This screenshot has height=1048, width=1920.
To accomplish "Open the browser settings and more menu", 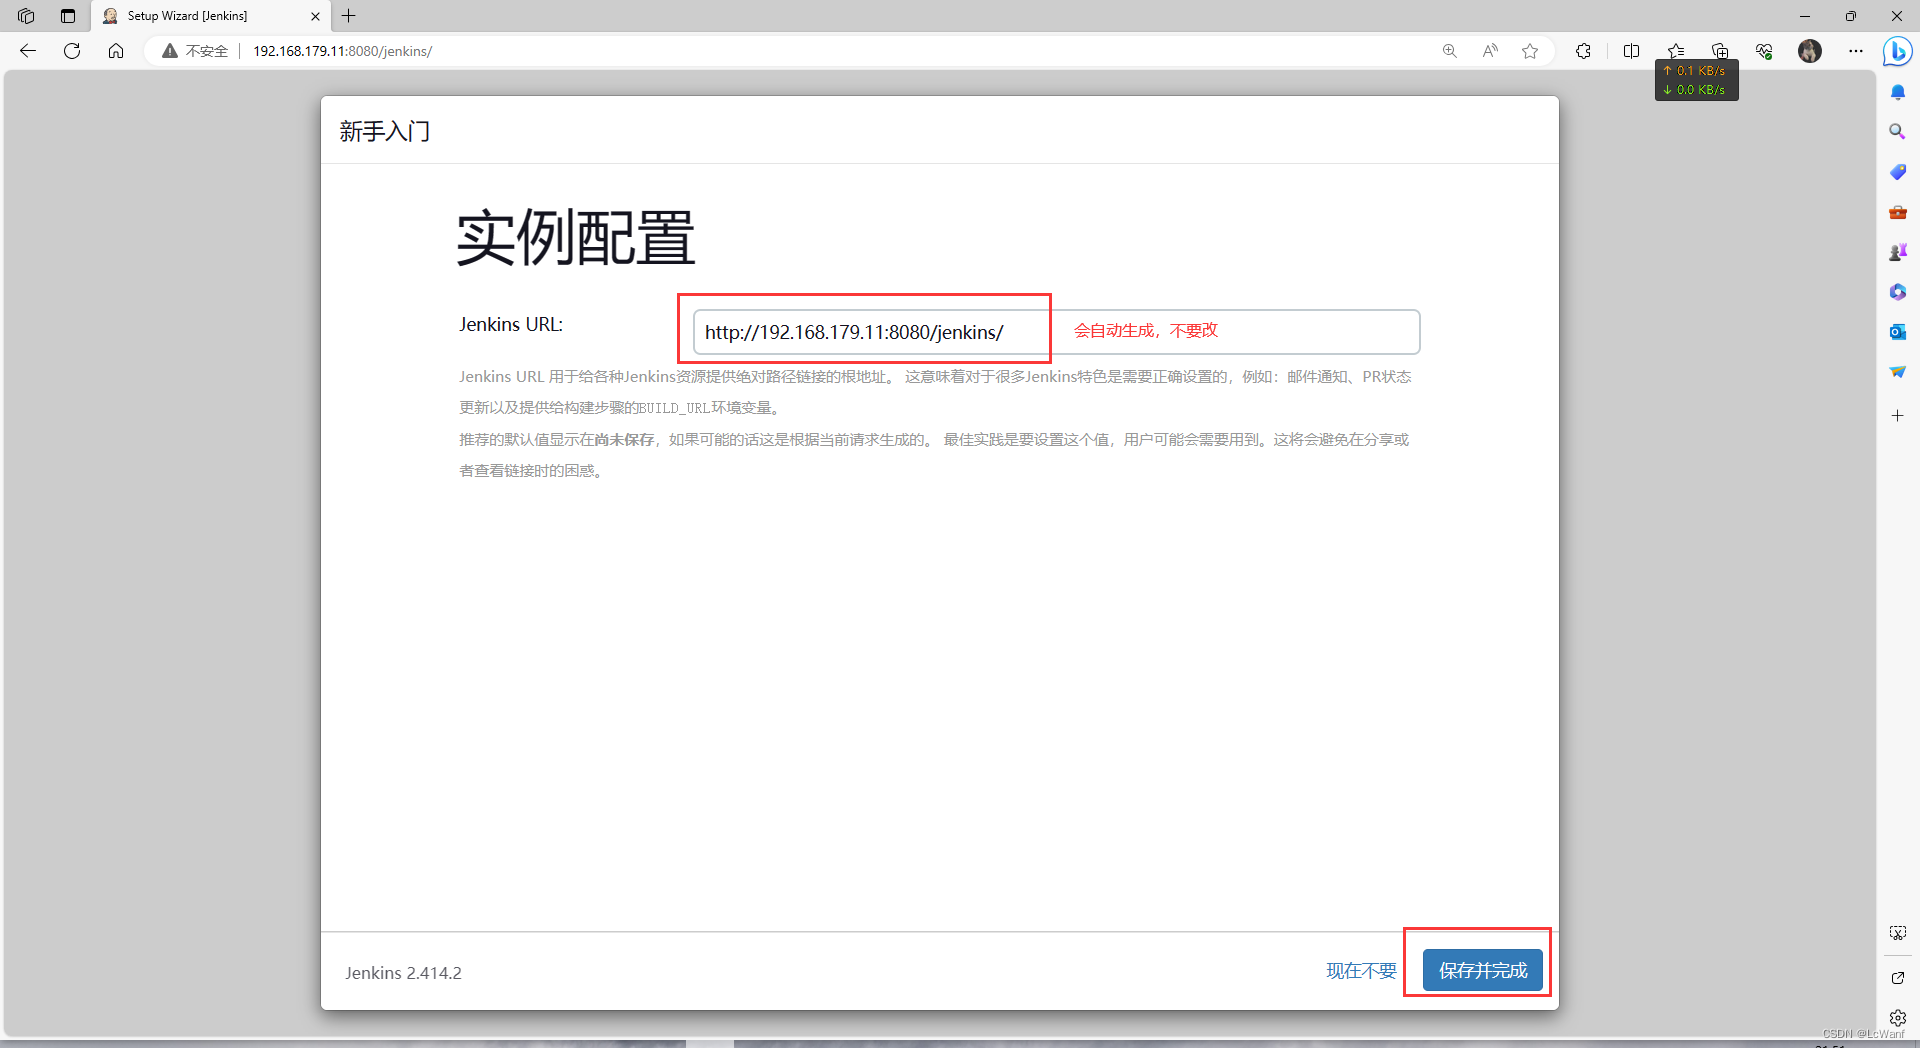I will (1856, 51).
